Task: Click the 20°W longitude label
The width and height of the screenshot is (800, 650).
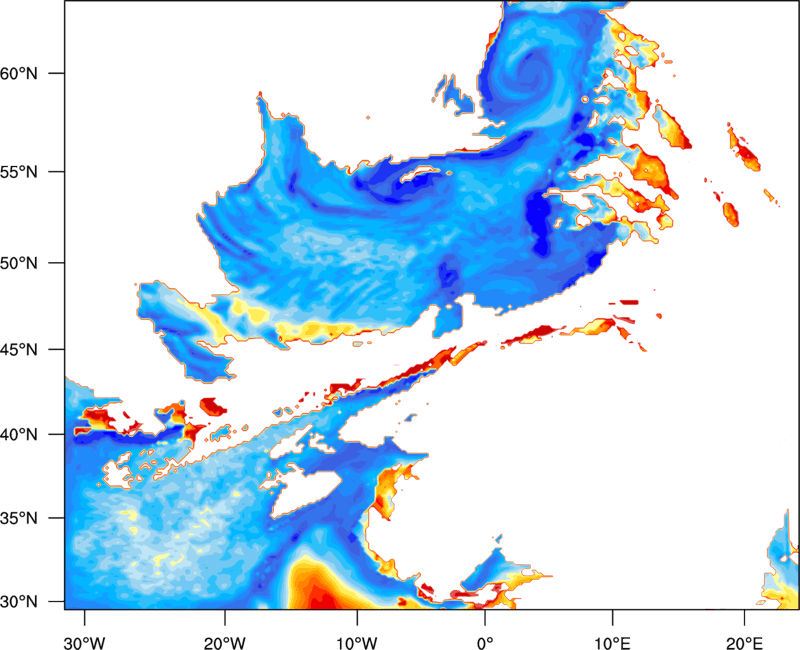Action: (225, 643)
